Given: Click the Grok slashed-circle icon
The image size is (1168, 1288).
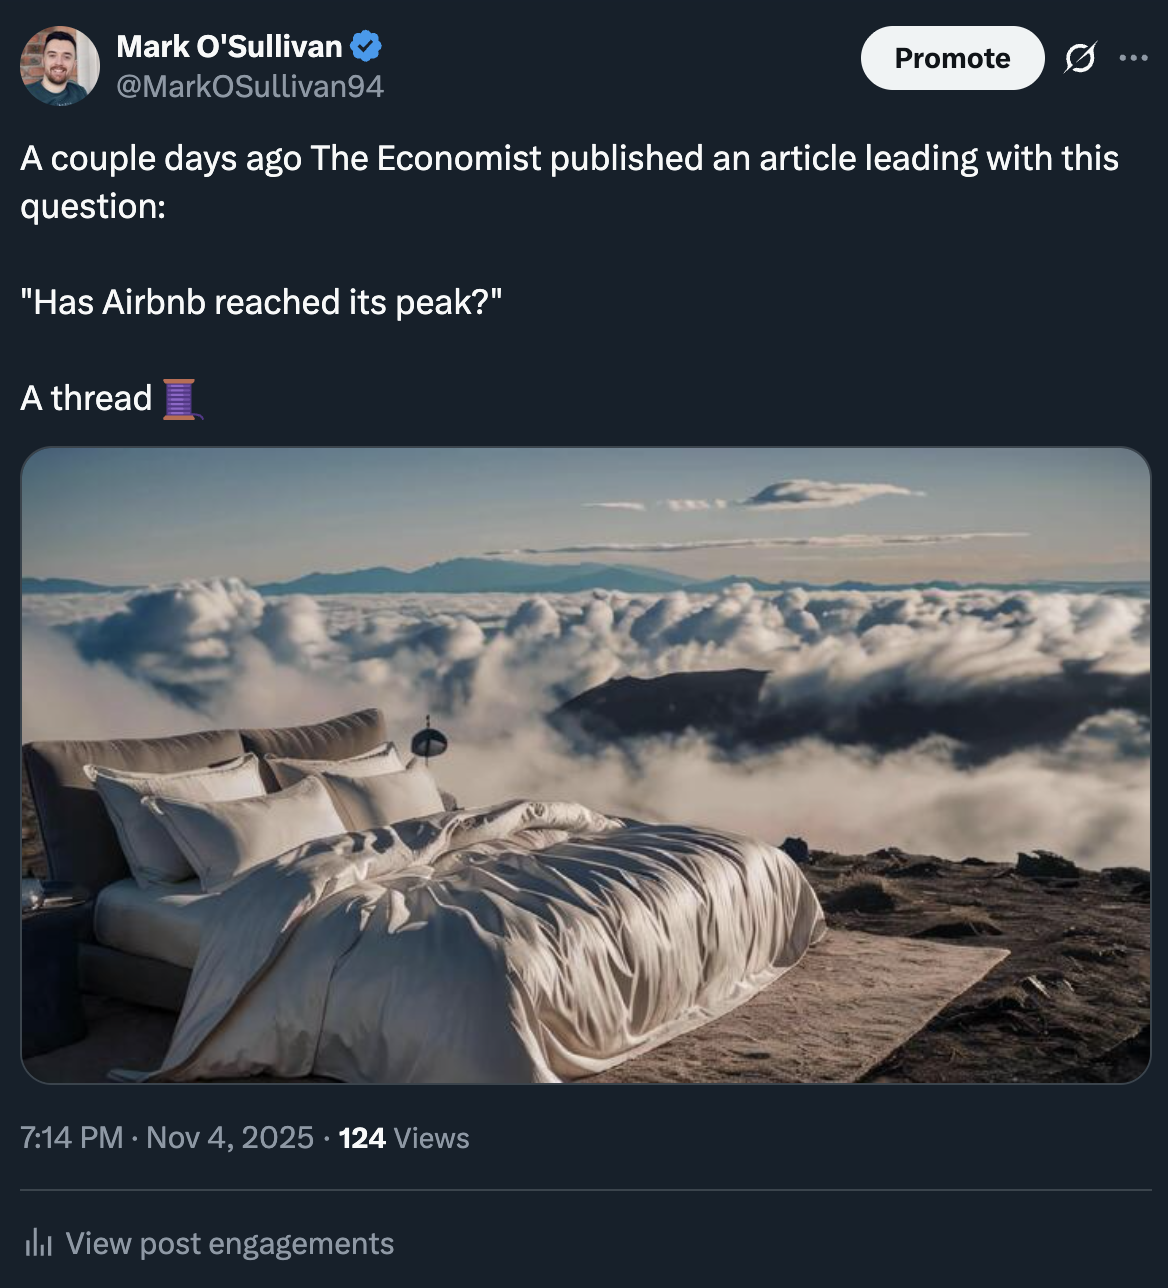Looking at the screenshot, I should tap(1079, 59).
